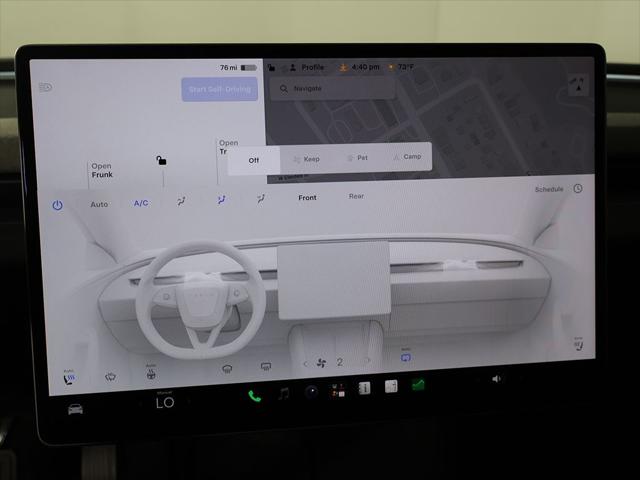This screenshot has width=640, height=480.
Task: Switch to the Rear climate tab
Action: click(x=356, y=196)
